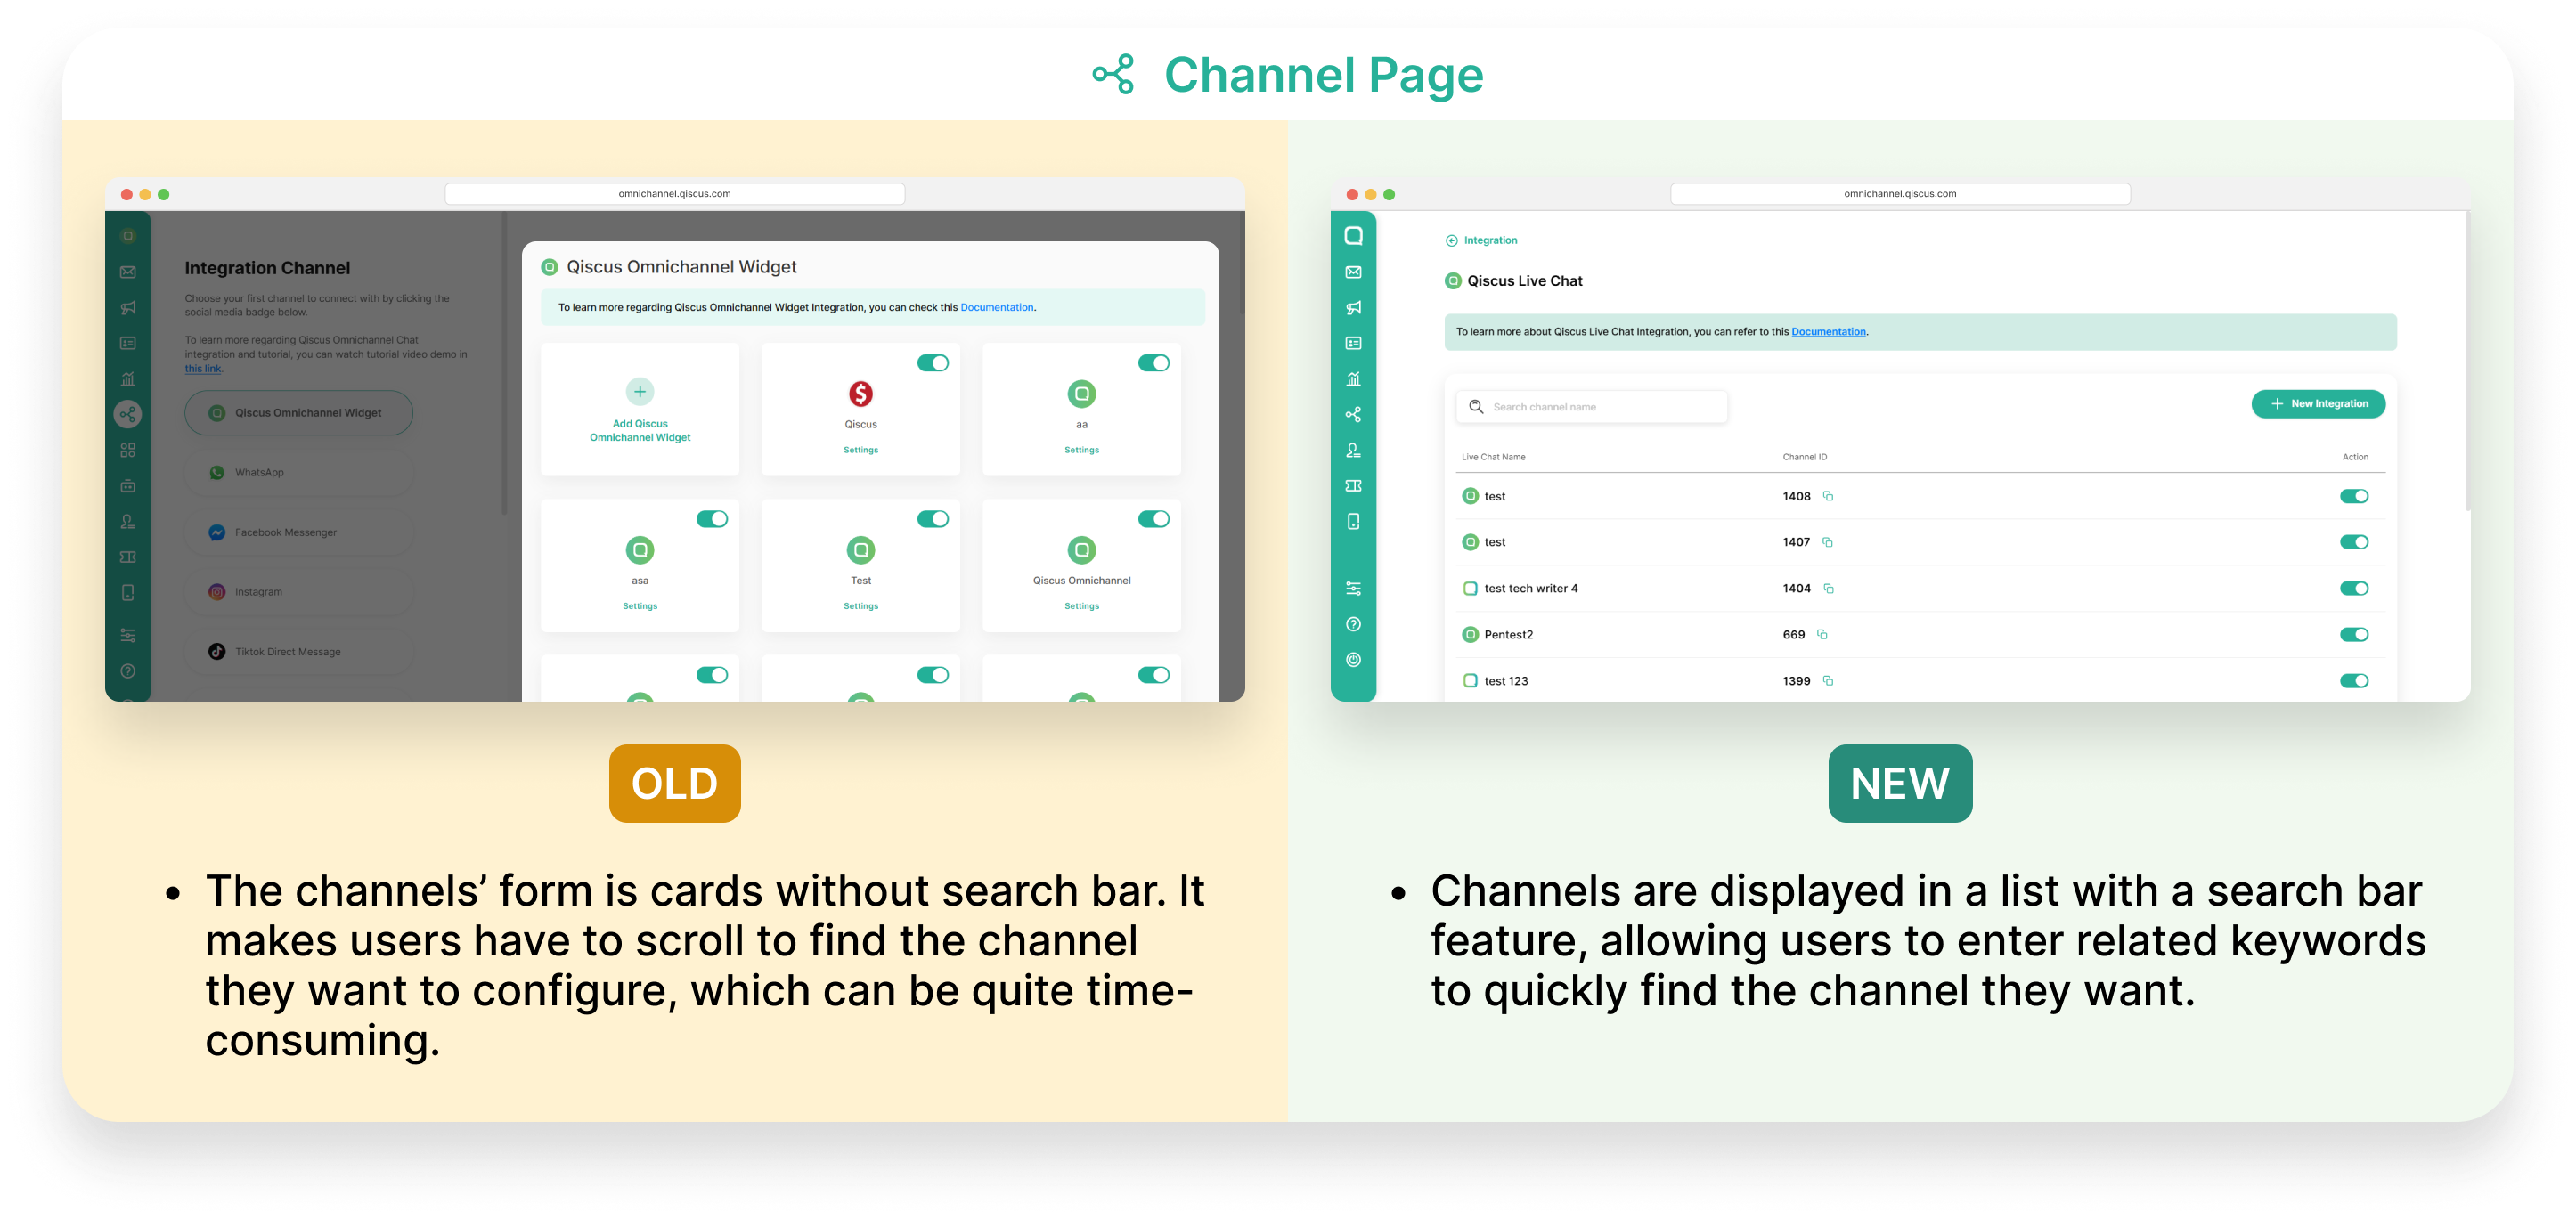Open the help question-mark icon in new sidebar

1353,624
